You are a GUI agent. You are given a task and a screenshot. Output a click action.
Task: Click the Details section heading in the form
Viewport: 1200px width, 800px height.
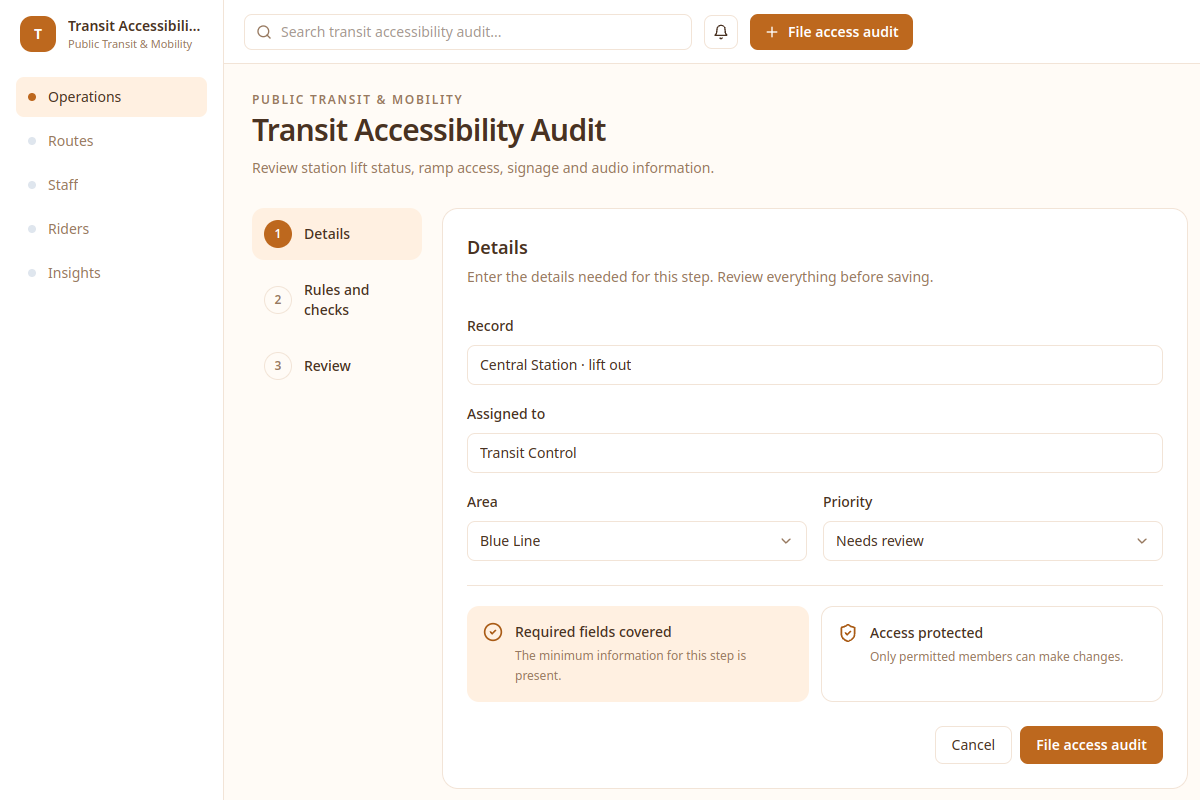[x=497, y=247]
